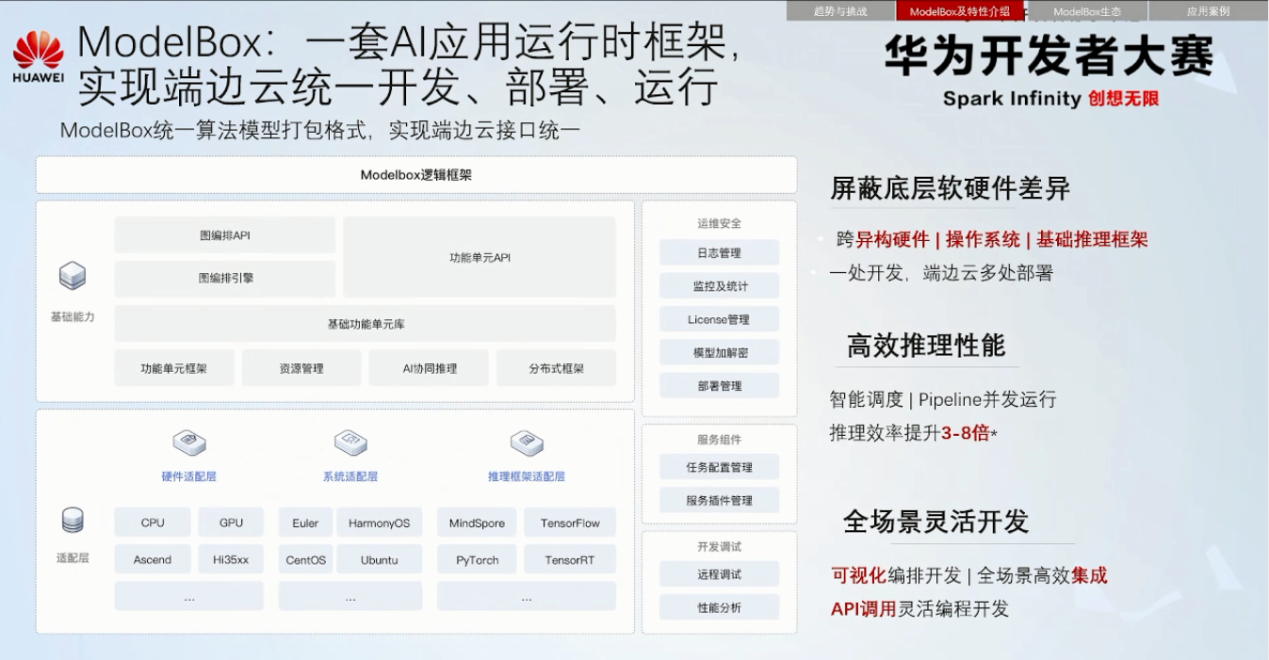
Task: Click the API调用灵活编程开发 line
Action: click(920, 608)
